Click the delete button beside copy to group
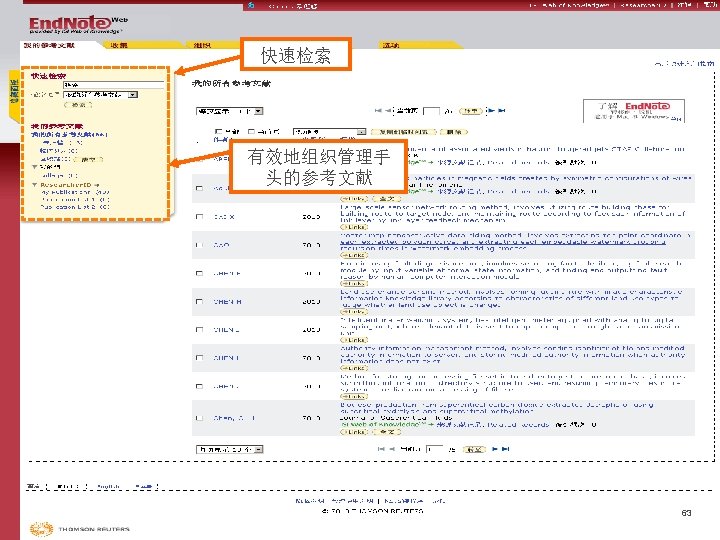720x540 pixels. (x=454, y=132)
